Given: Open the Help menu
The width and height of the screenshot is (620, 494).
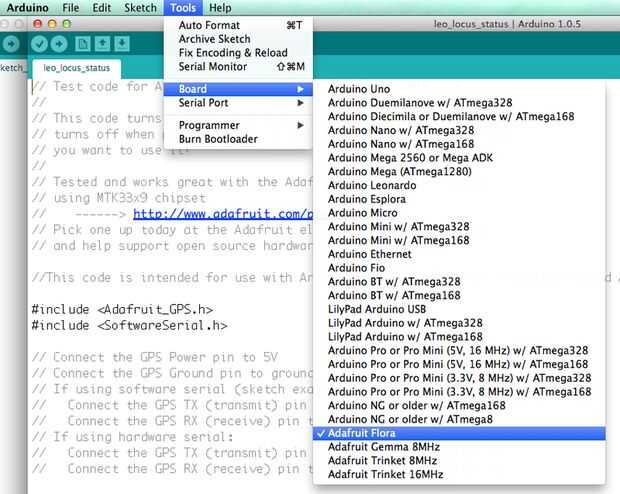Looking at the screenshot, I should [220, 8].
